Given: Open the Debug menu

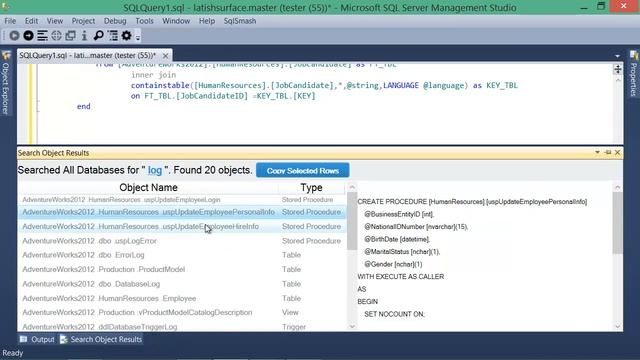Looking at the screenshot, I should (x=115, y=21).
